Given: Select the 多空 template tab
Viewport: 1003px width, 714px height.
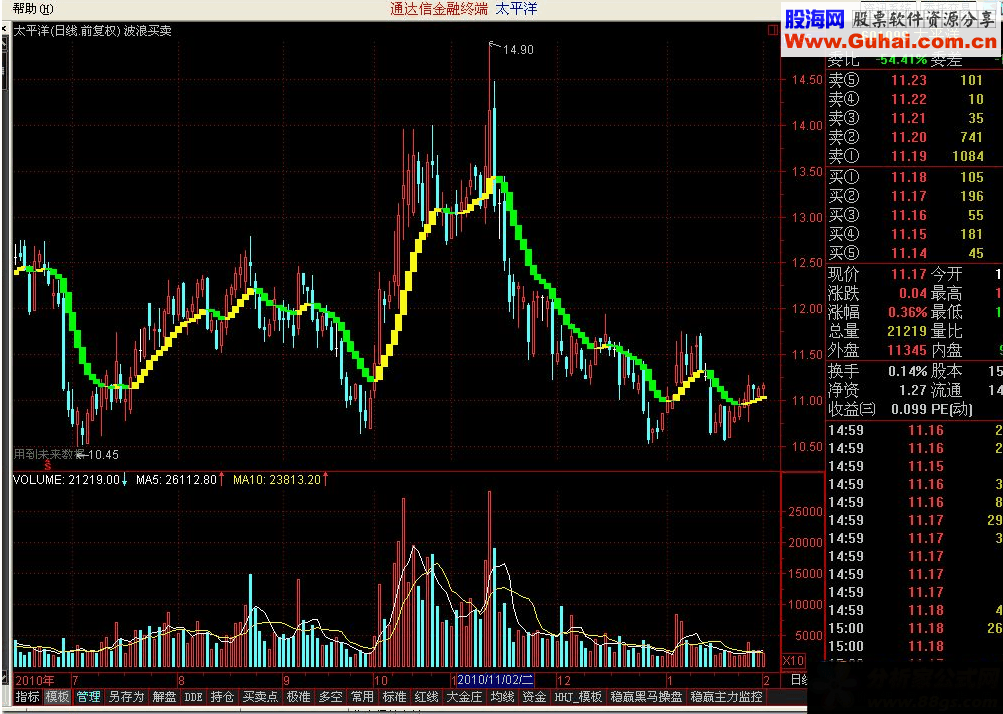Looking at the screenshot, I should [x=331, y=697].
